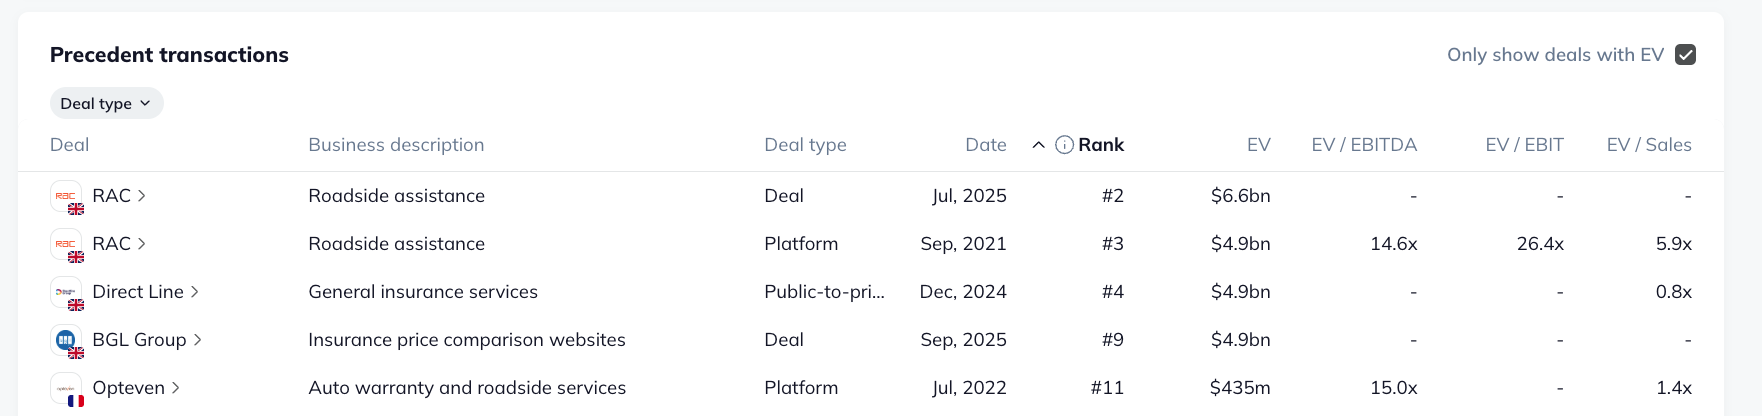Click the info icon beside Rank
The image size is (1762, 416).
pyautogui.click(x=1064, y=145)
